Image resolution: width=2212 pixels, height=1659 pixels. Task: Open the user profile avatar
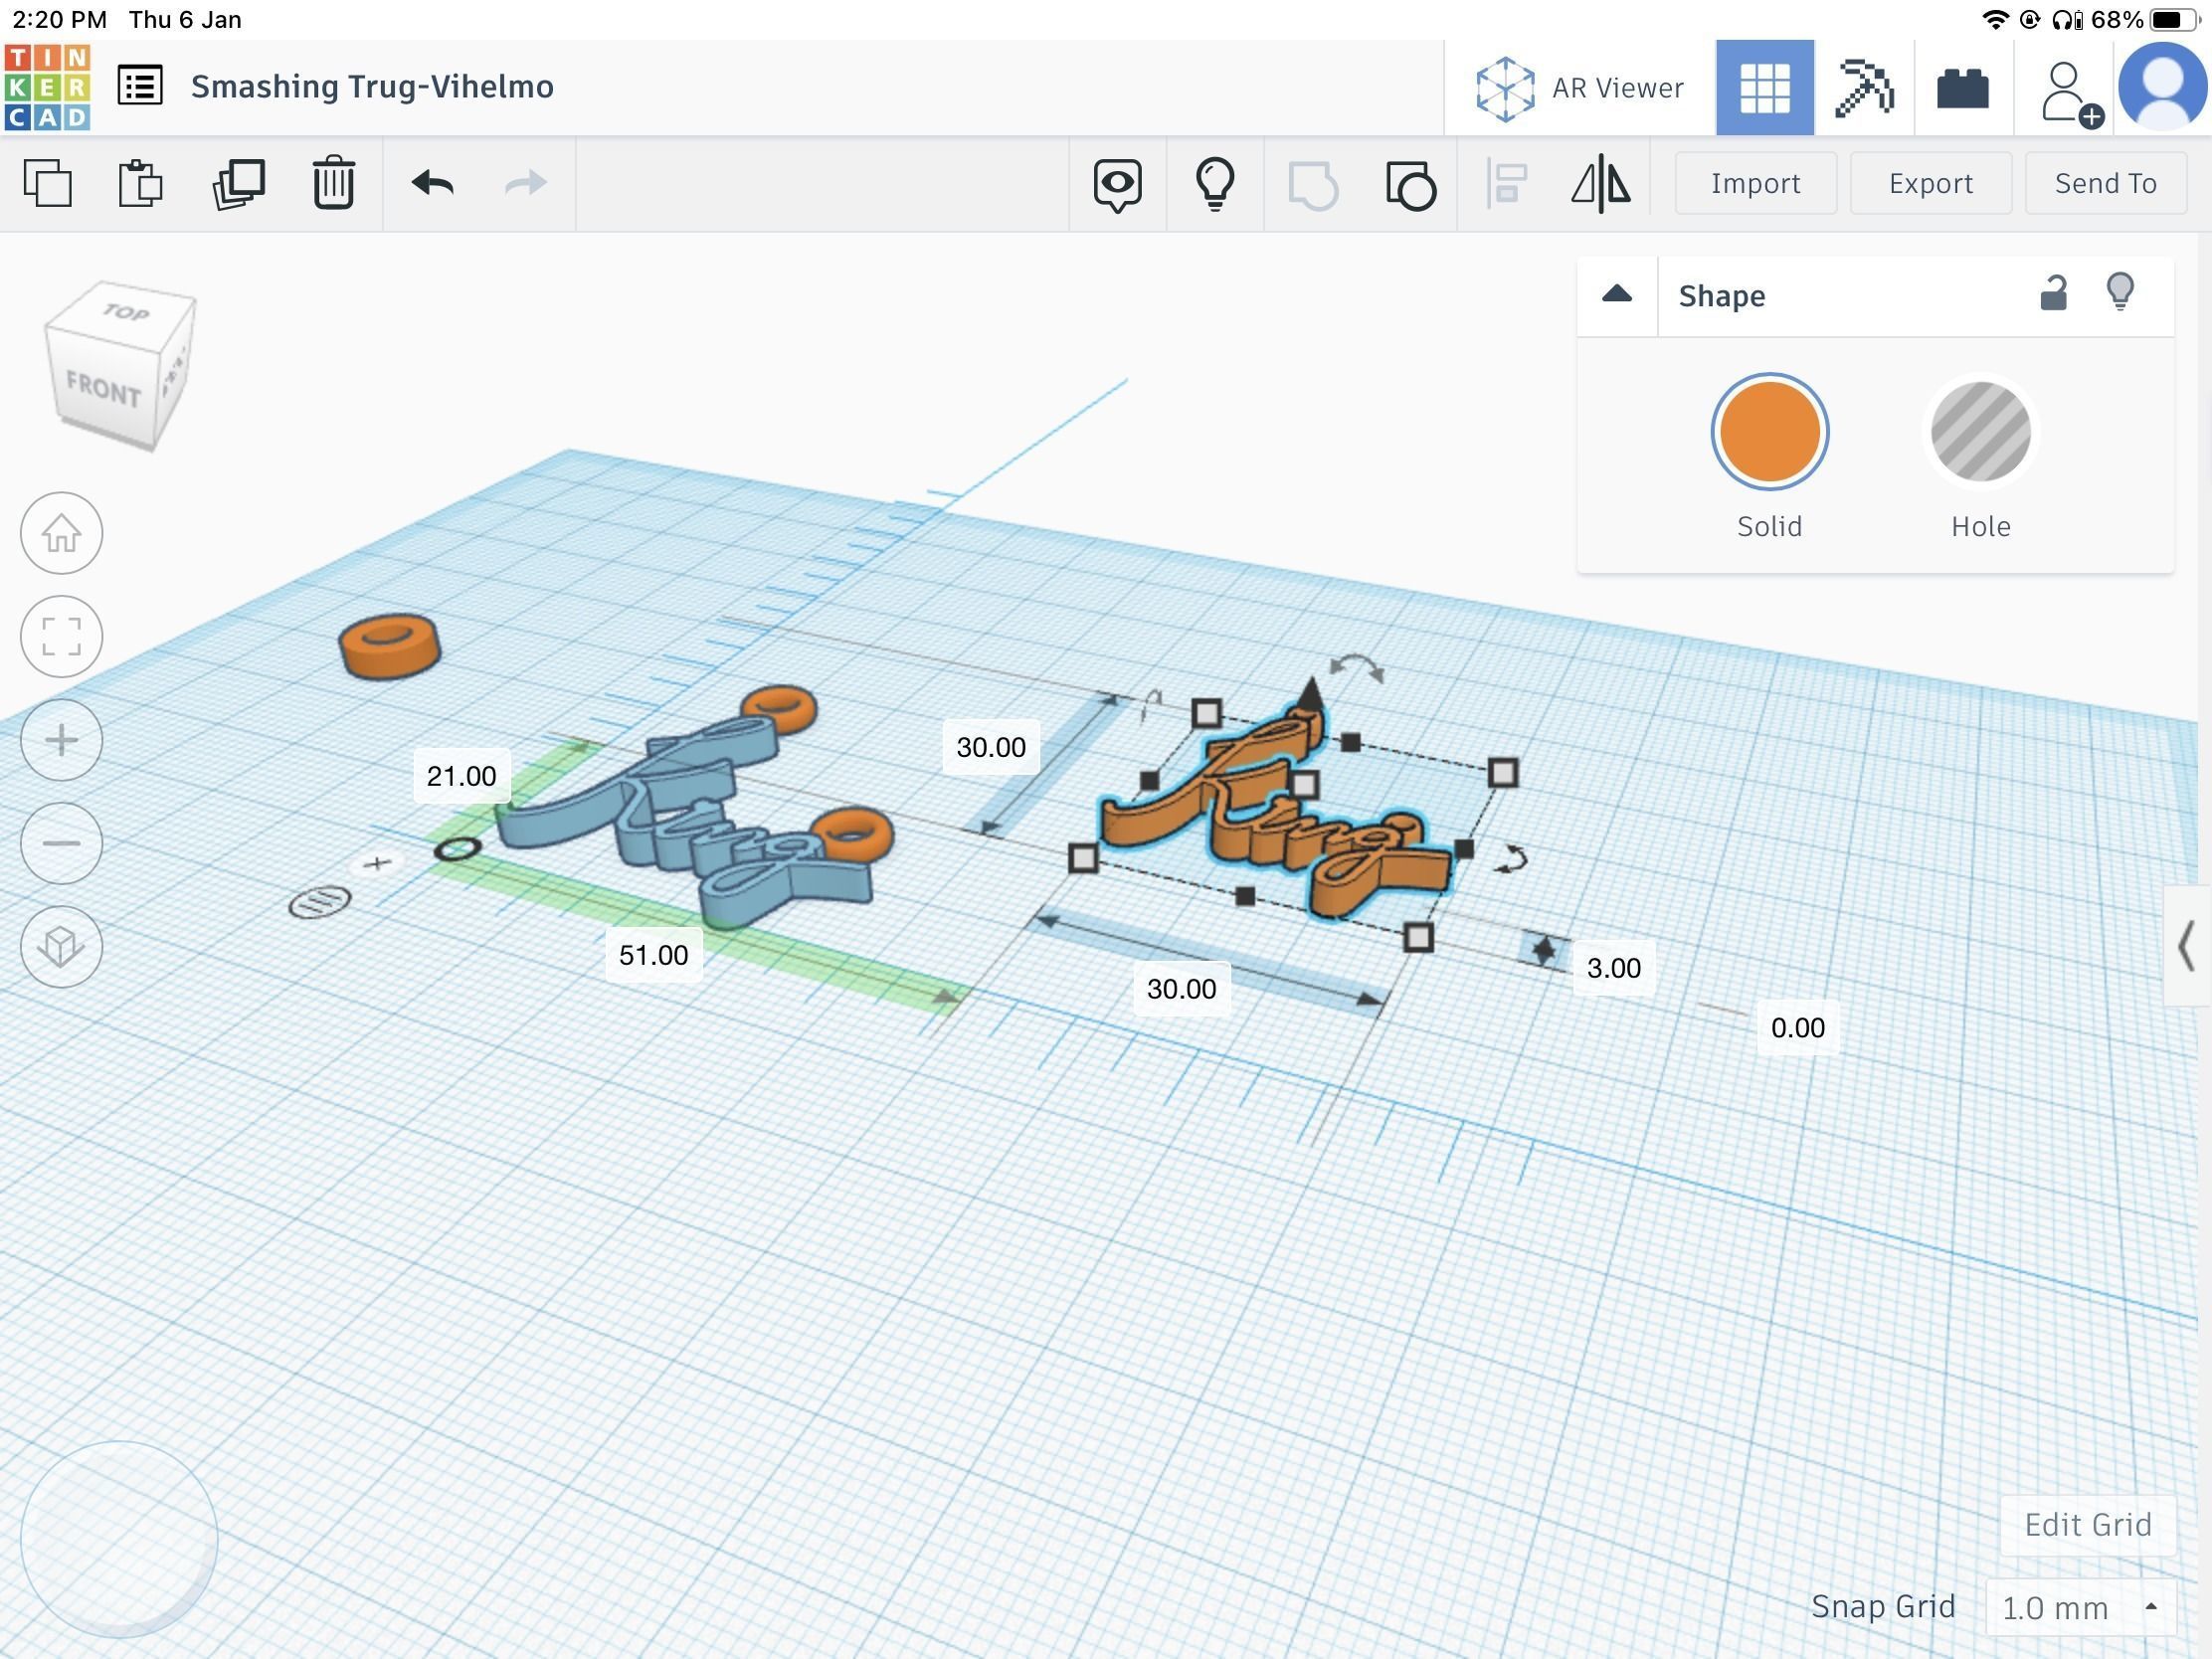tap(2163, 86)
